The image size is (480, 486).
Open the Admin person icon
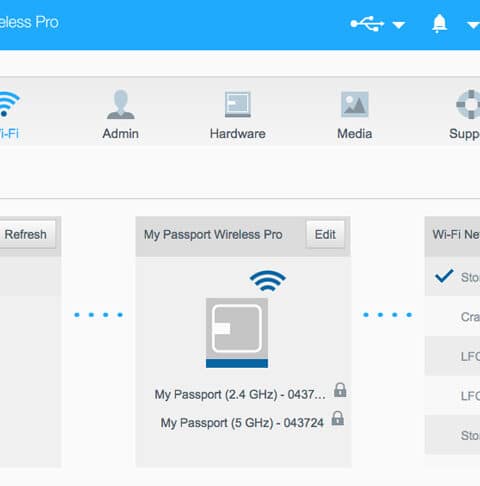click(x=121, y=104)
